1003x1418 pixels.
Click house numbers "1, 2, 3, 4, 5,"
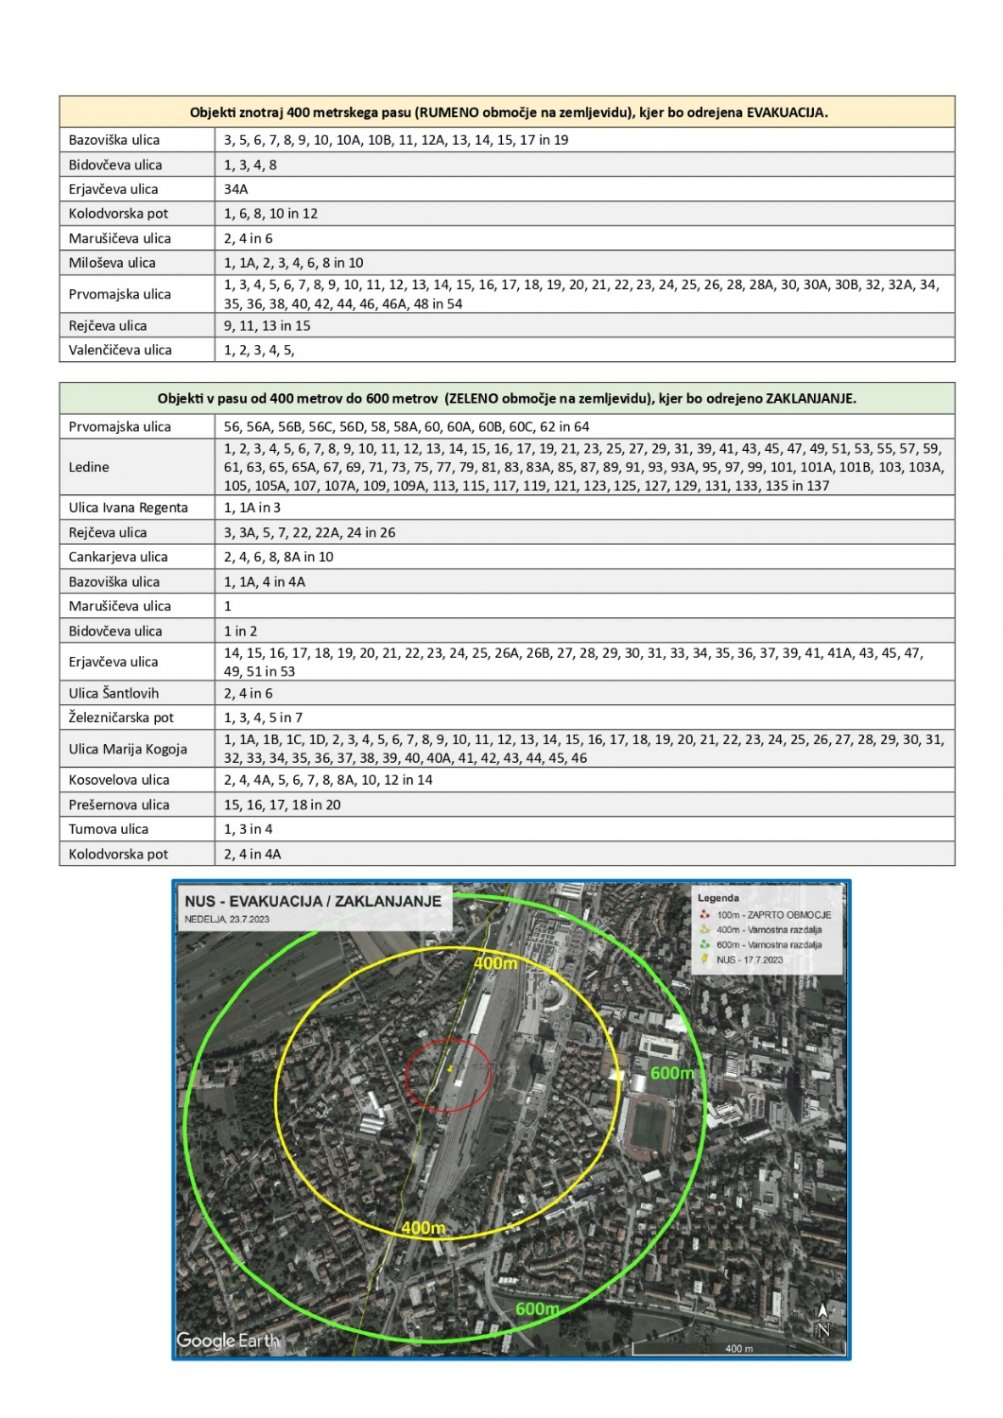click(259, 350)
